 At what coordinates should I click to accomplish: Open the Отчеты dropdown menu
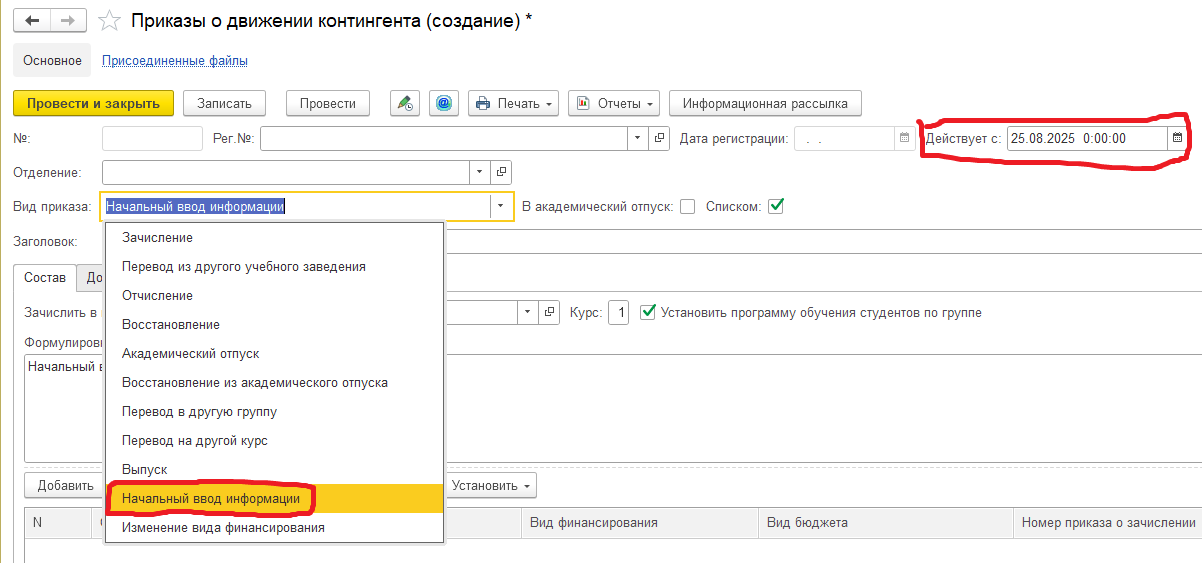tap(614, 103)
